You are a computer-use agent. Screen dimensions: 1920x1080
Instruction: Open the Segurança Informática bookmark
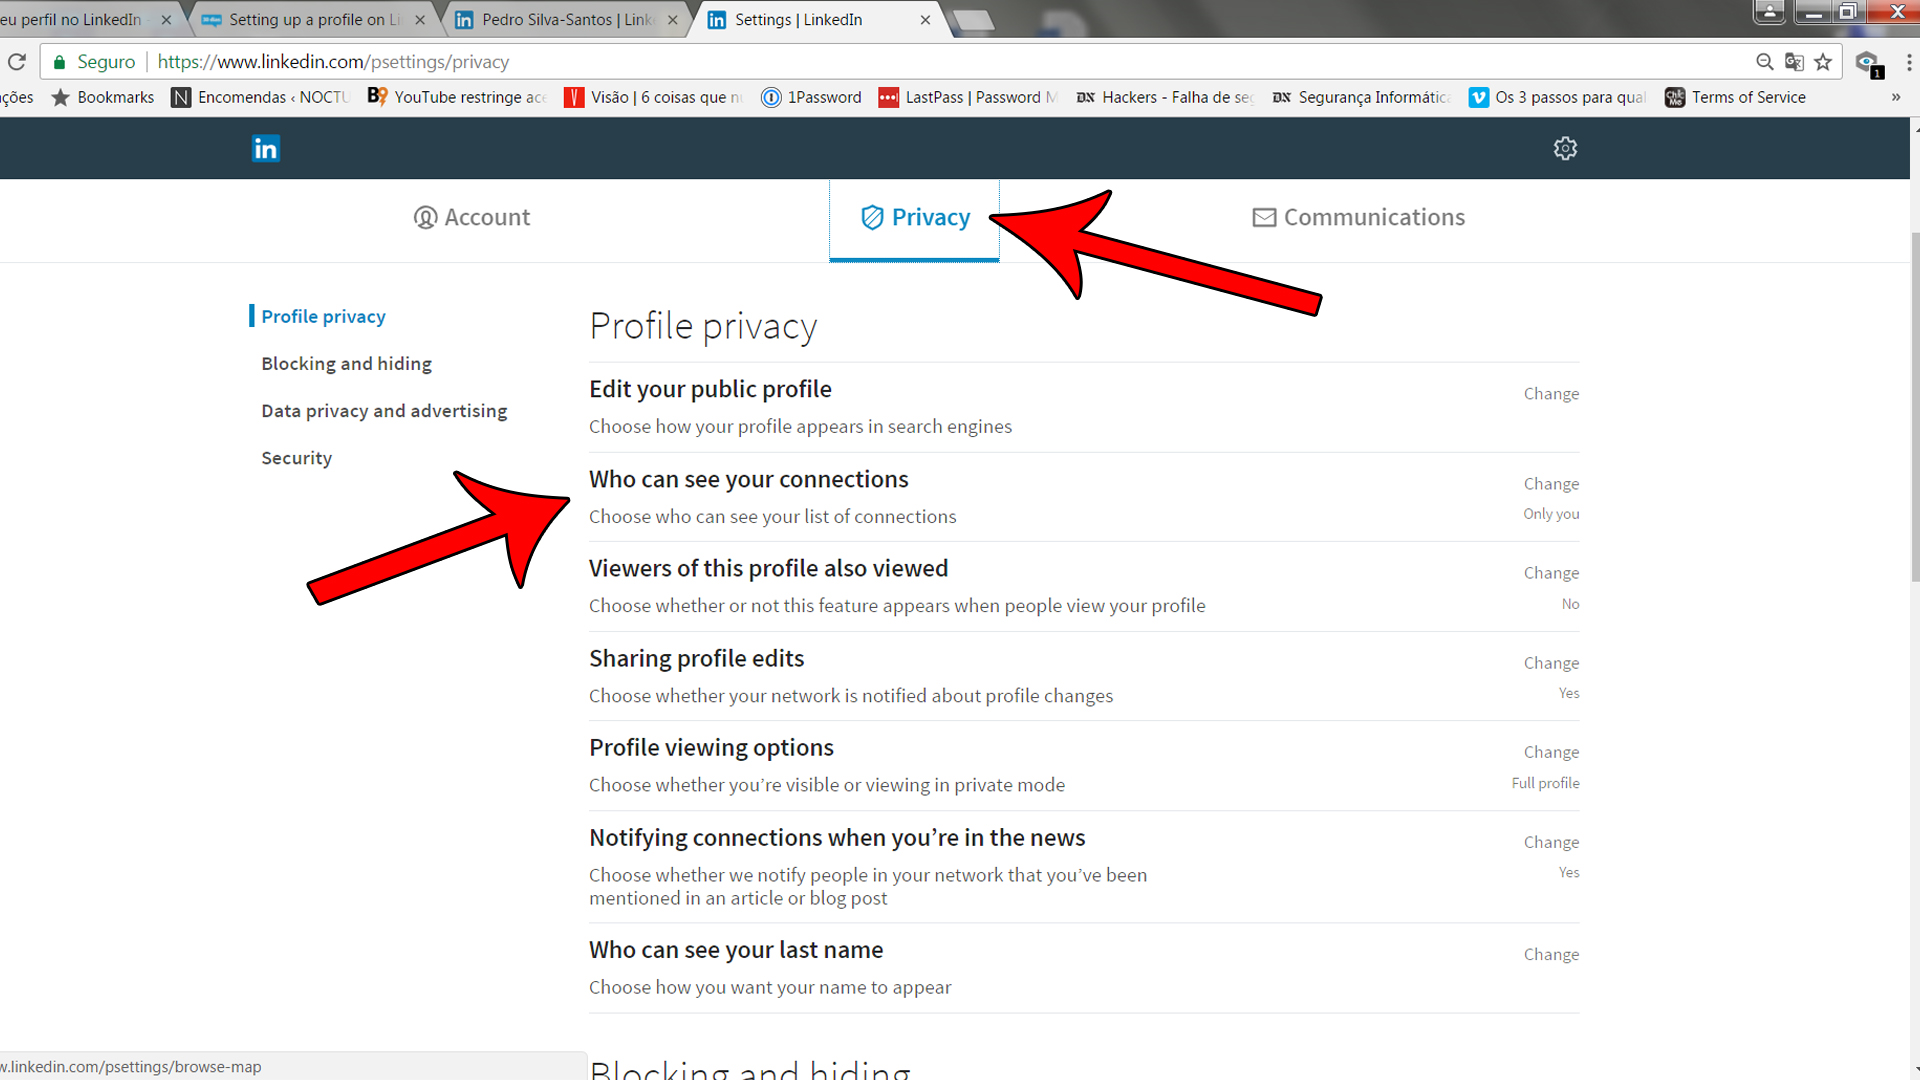(x=1360, y=97)
